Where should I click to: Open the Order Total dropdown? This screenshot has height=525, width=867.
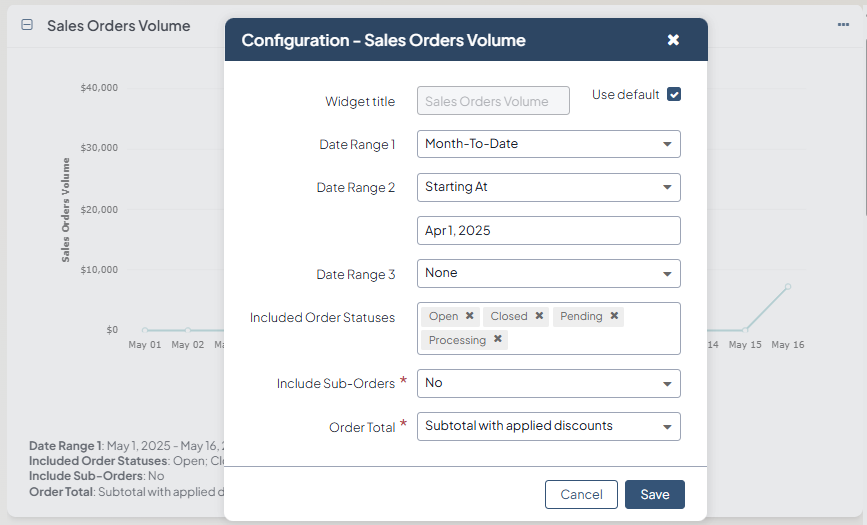[548, 426]
